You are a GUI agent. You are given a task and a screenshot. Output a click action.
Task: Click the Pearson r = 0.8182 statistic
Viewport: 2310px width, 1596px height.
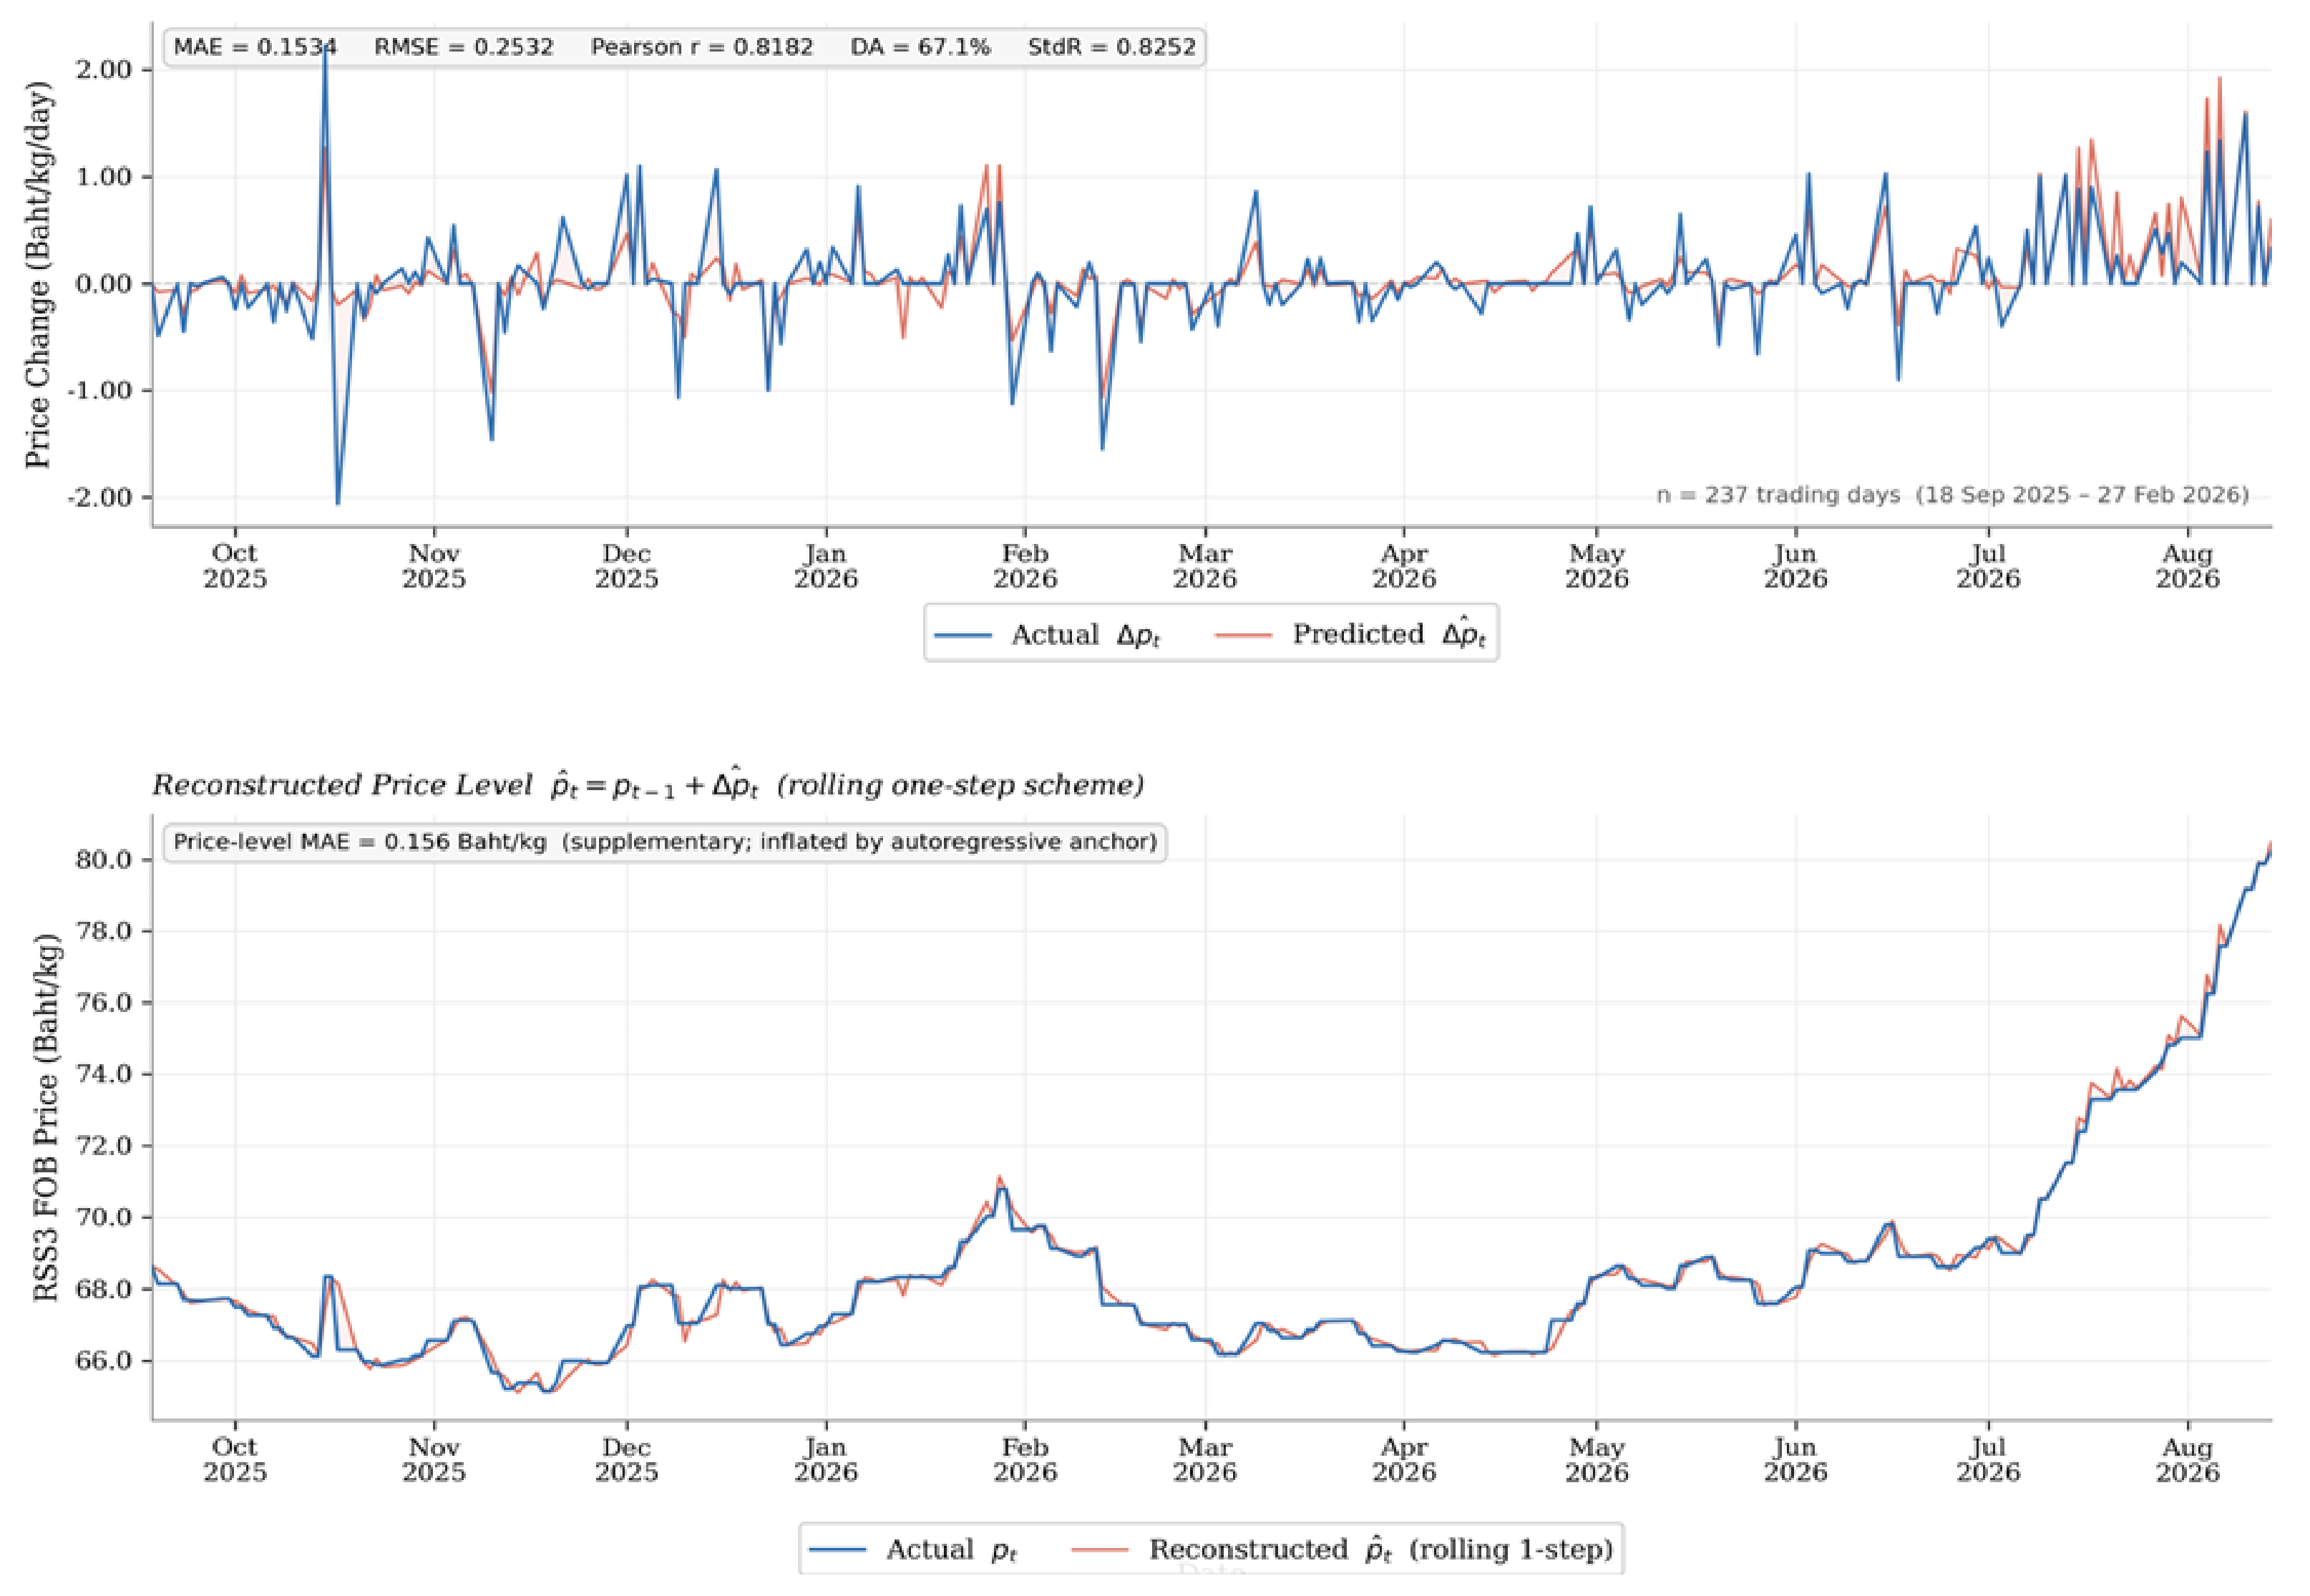[x=703, y=46]
